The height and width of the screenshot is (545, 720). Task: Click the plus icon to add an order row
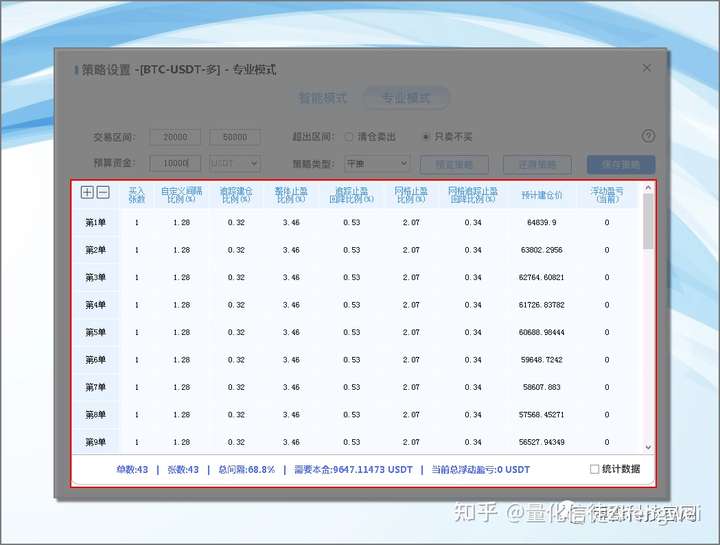(87, 192)
